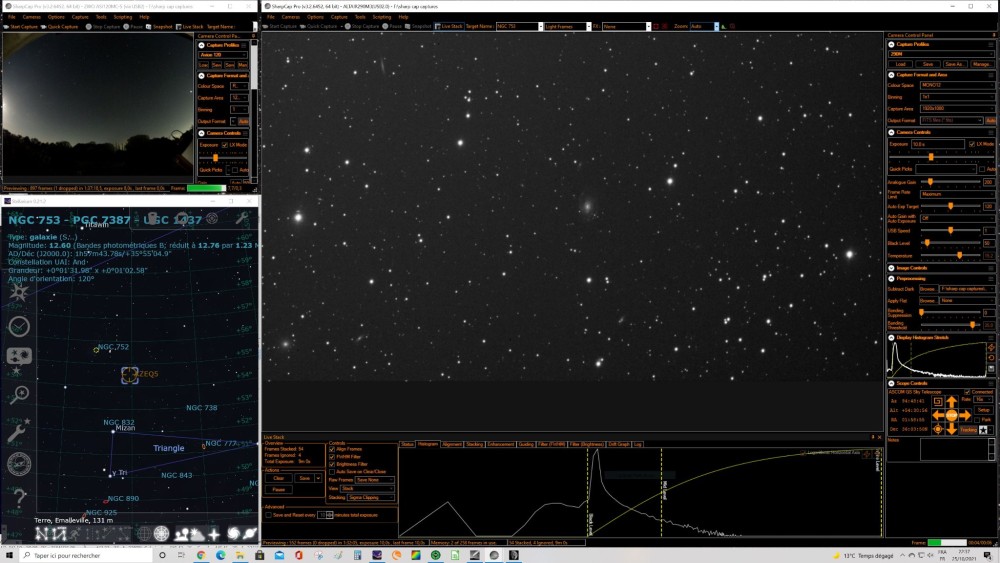Open Stellarium search window magnifier icon
This screenshot has width=1000, height=563.
click(x=18, y=395)
